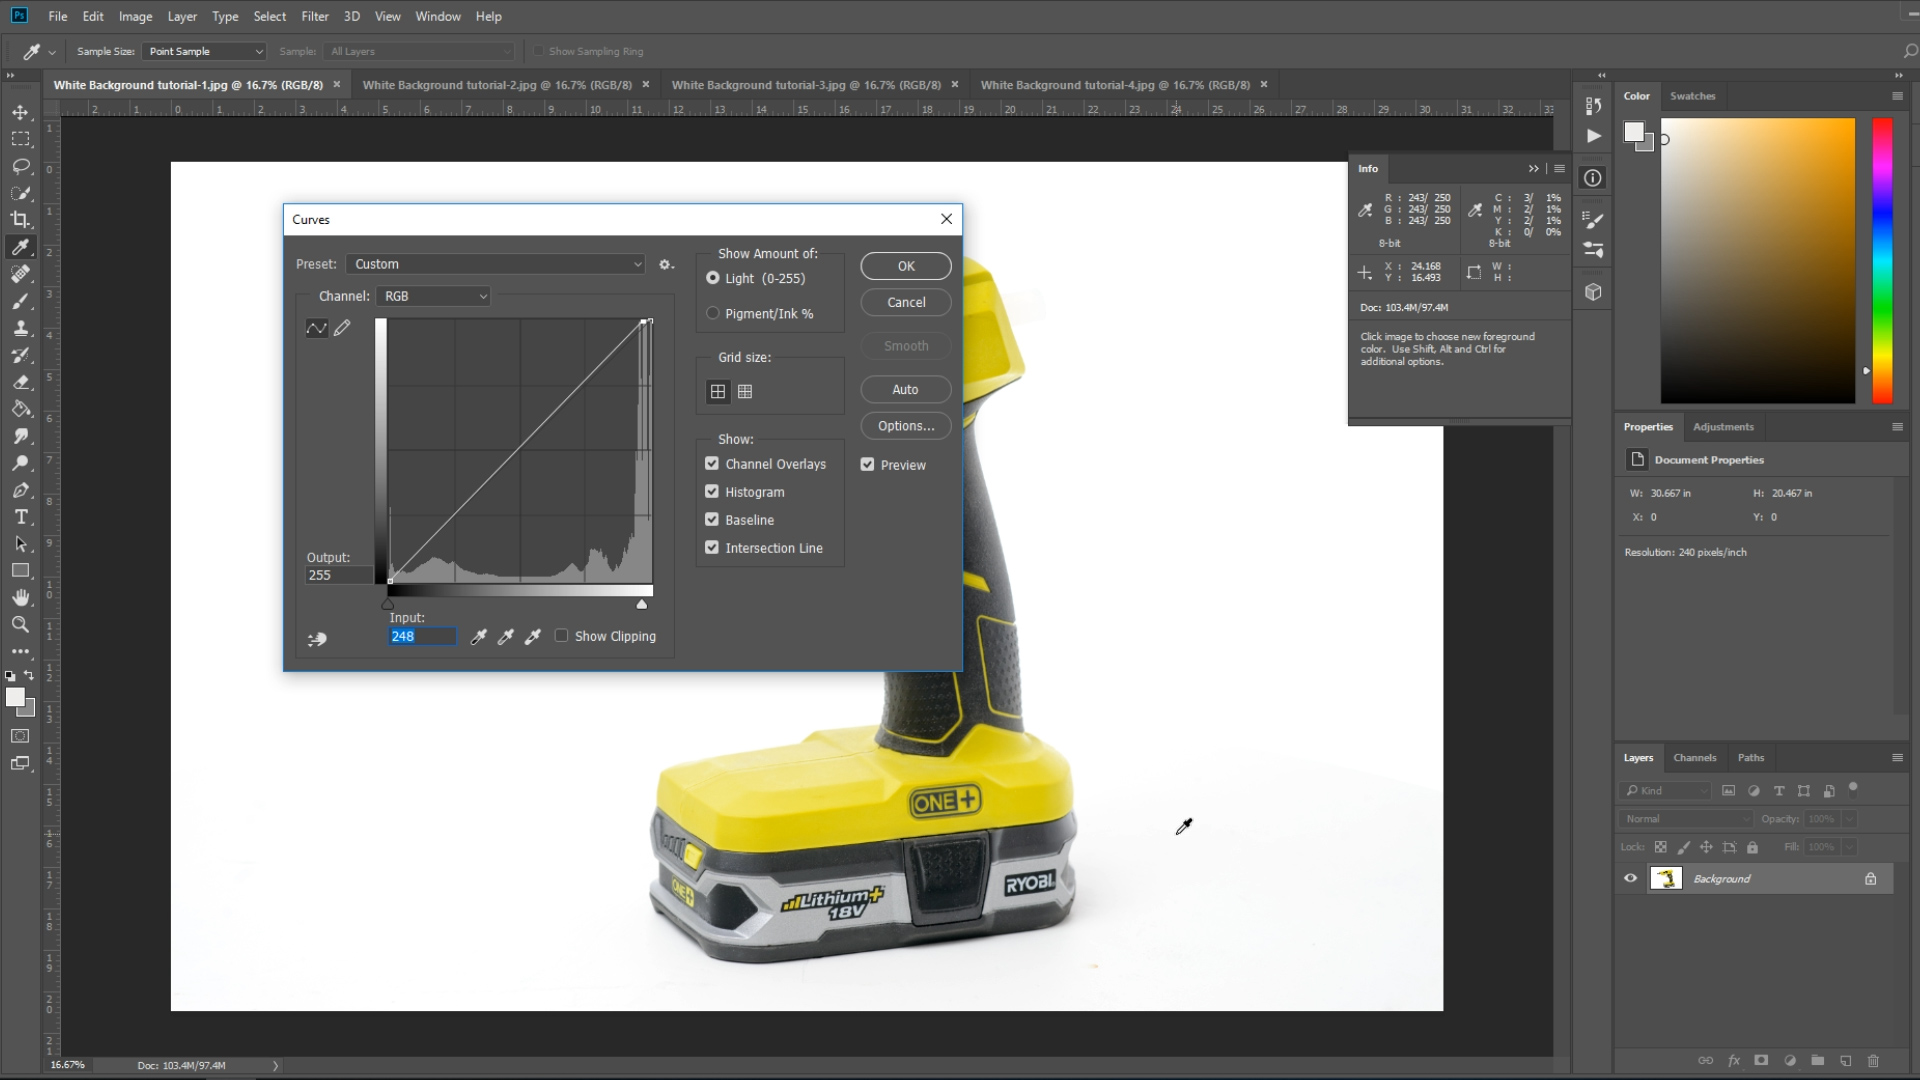Select the Eyedropper tool in toolbar

click(20, 247)
